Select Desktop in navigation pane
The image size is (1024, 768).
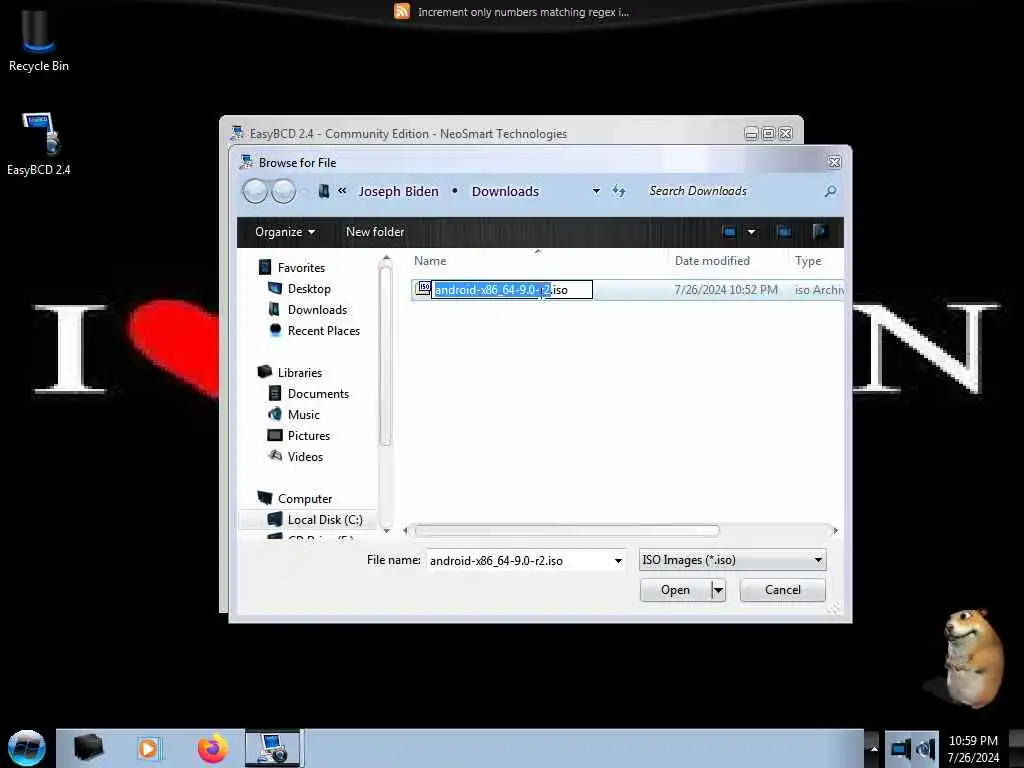pos(309,289)
